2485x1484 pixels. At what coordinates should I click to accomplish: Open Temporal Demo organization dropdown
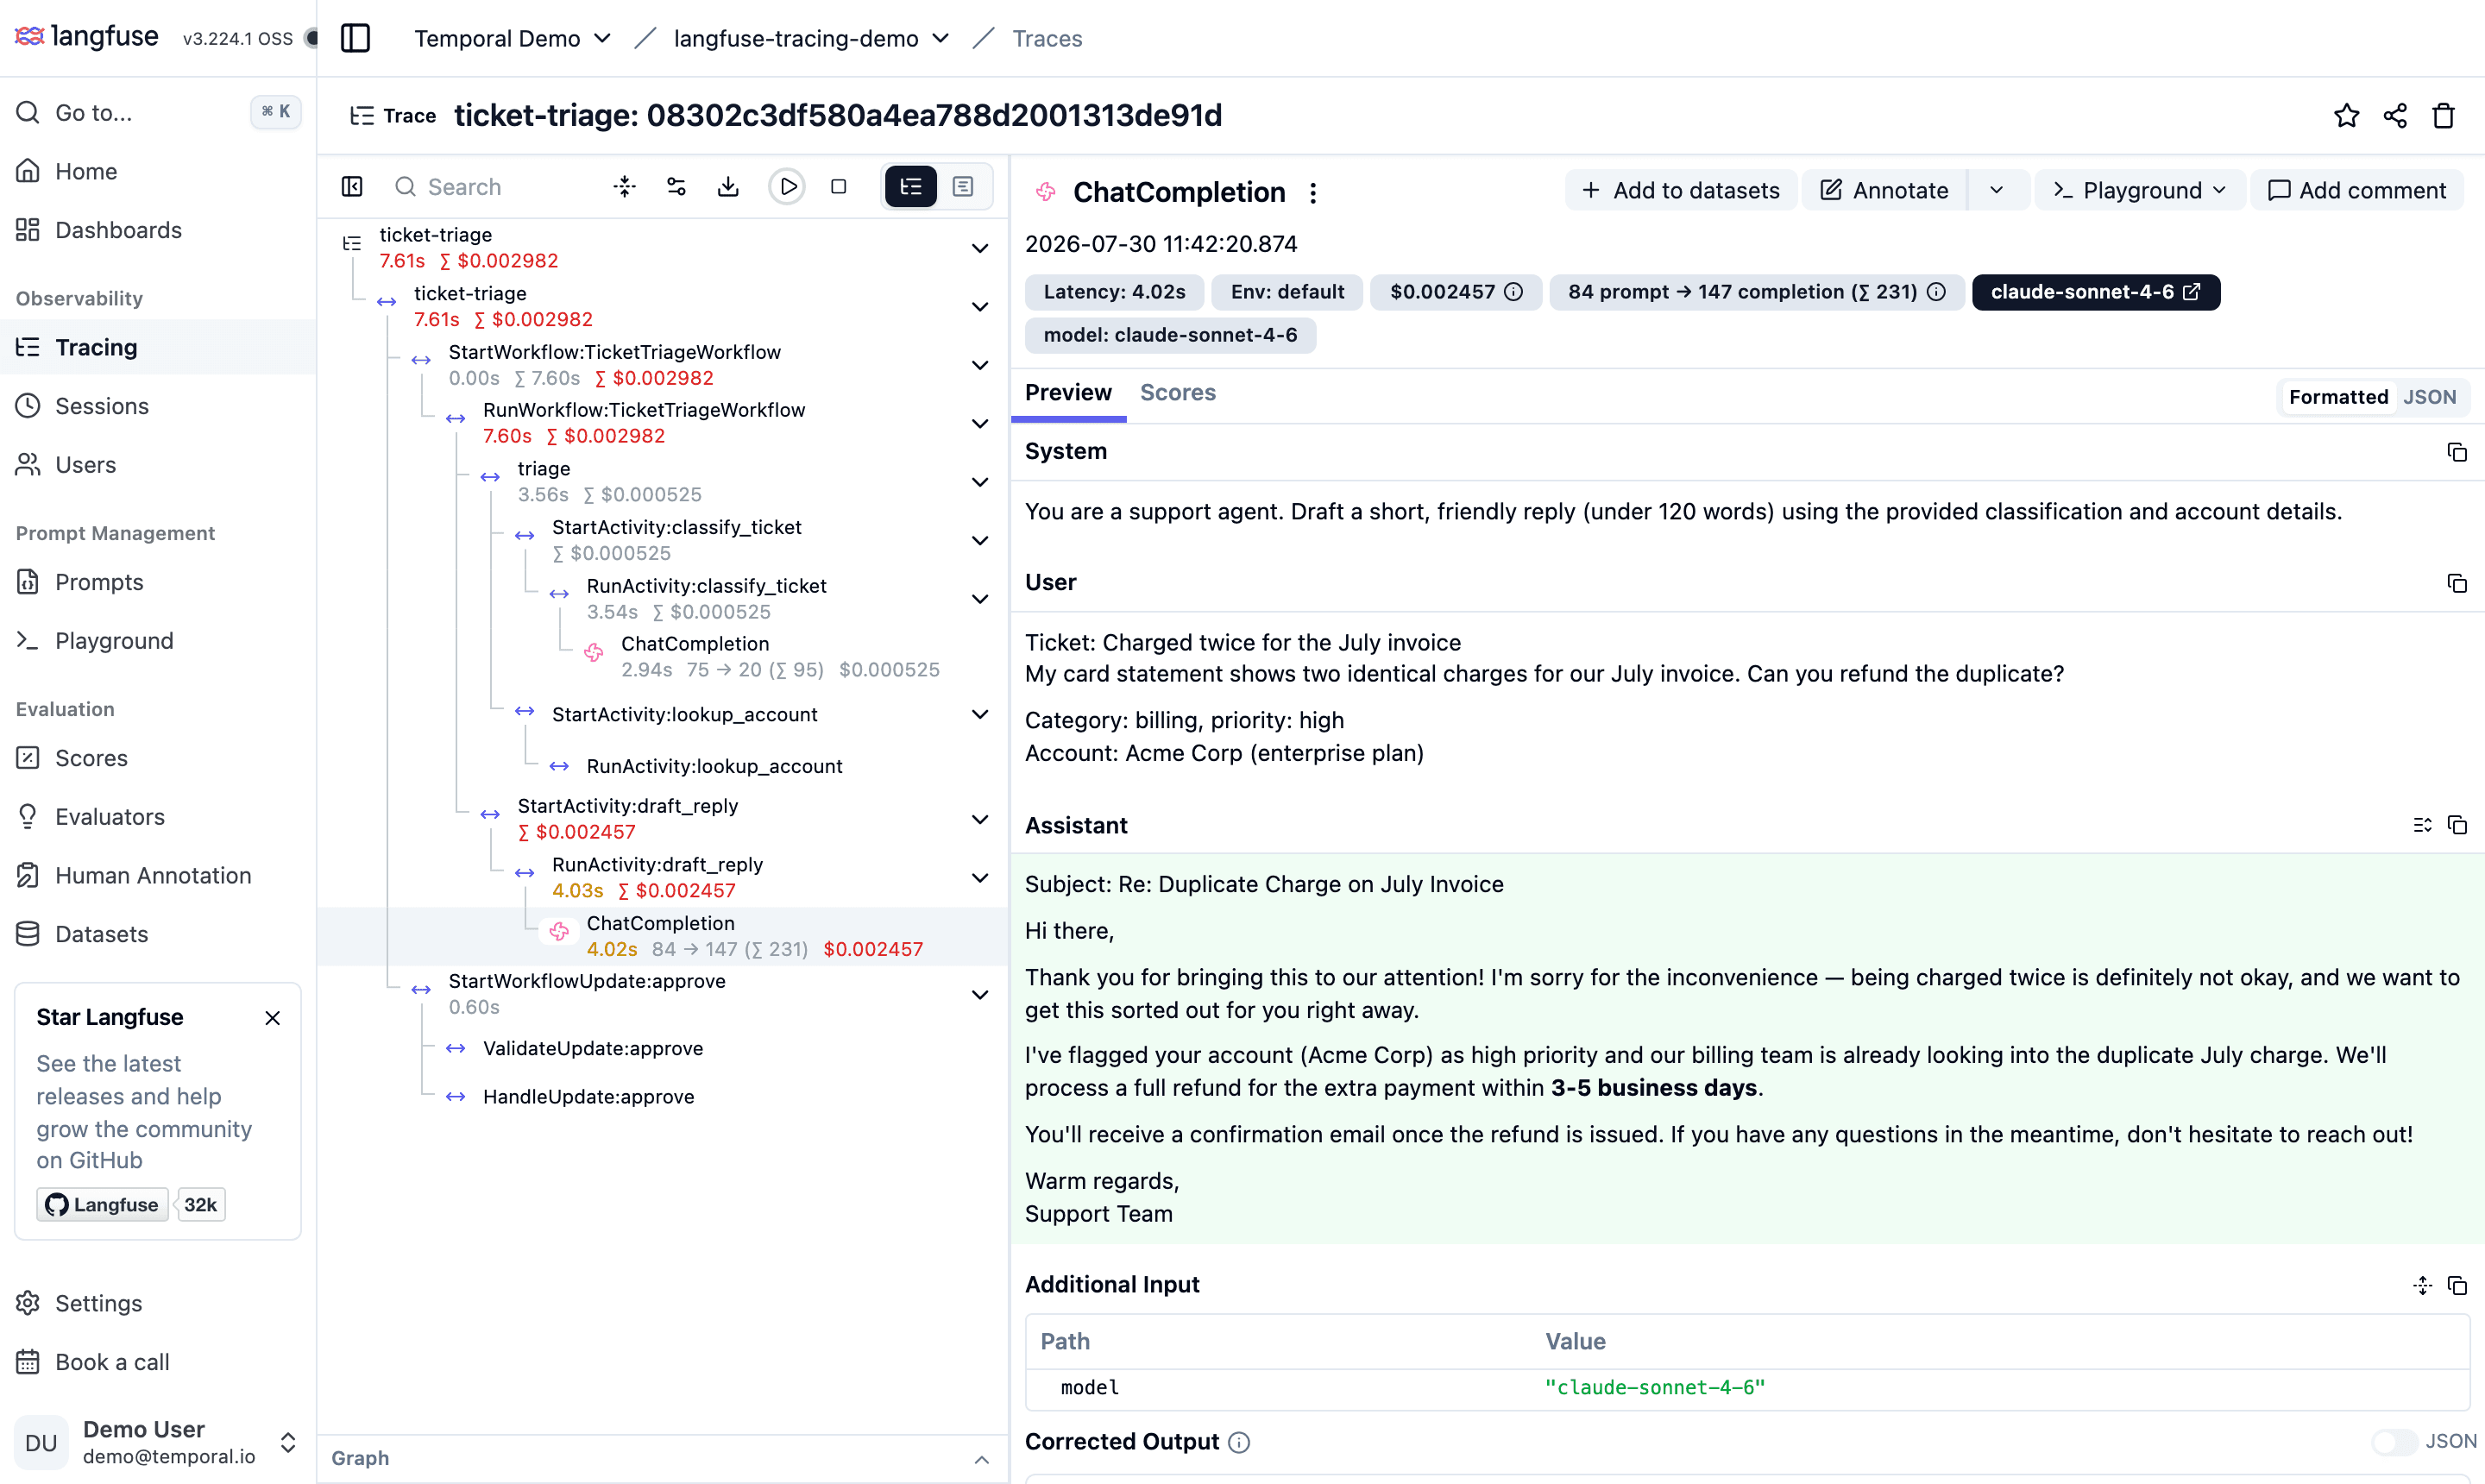click(512, 38)
